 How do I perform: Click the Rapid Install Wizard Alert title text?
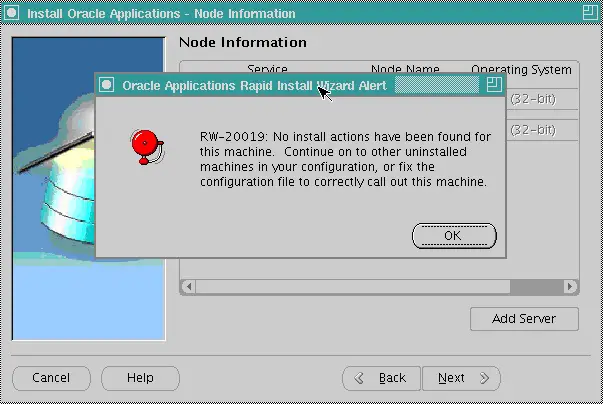click(254, 85)
